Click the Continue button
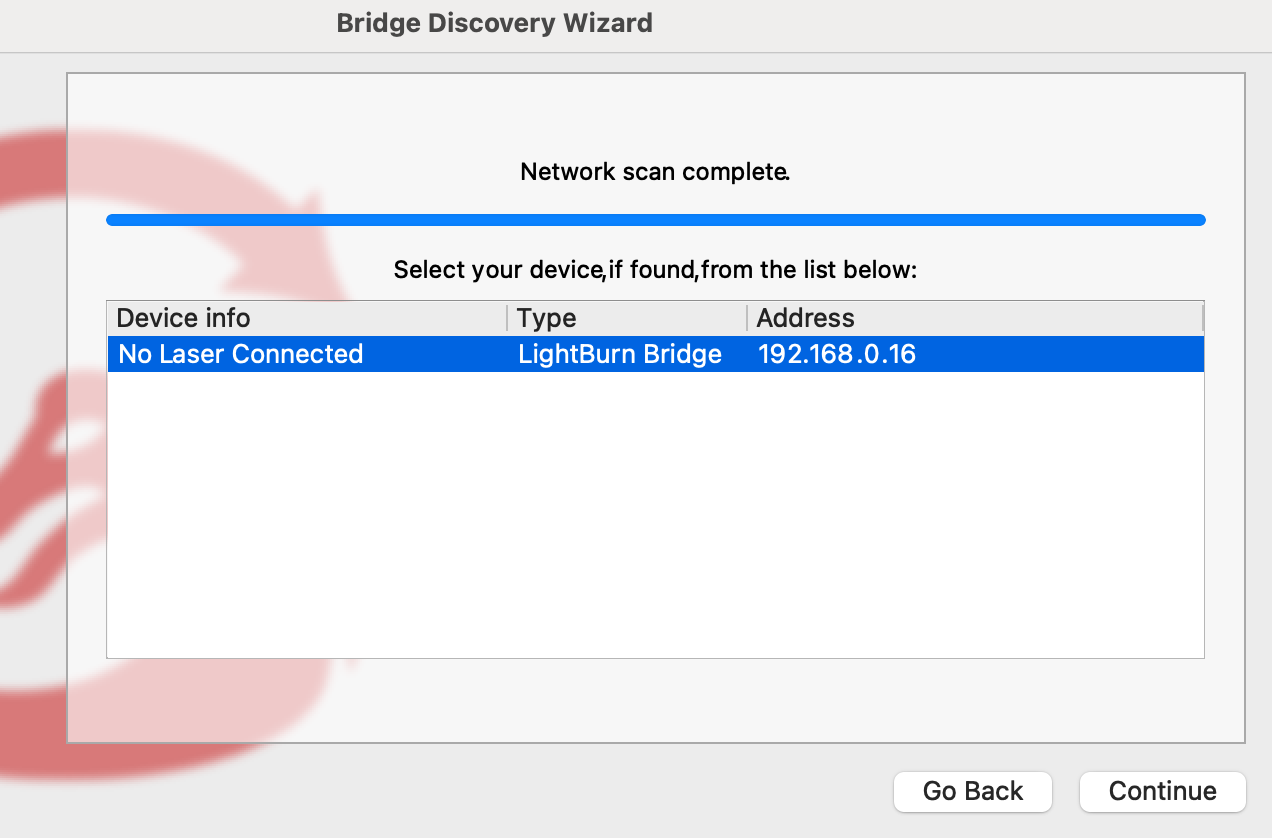The image size is (1272, 838). pos(1162,791)
